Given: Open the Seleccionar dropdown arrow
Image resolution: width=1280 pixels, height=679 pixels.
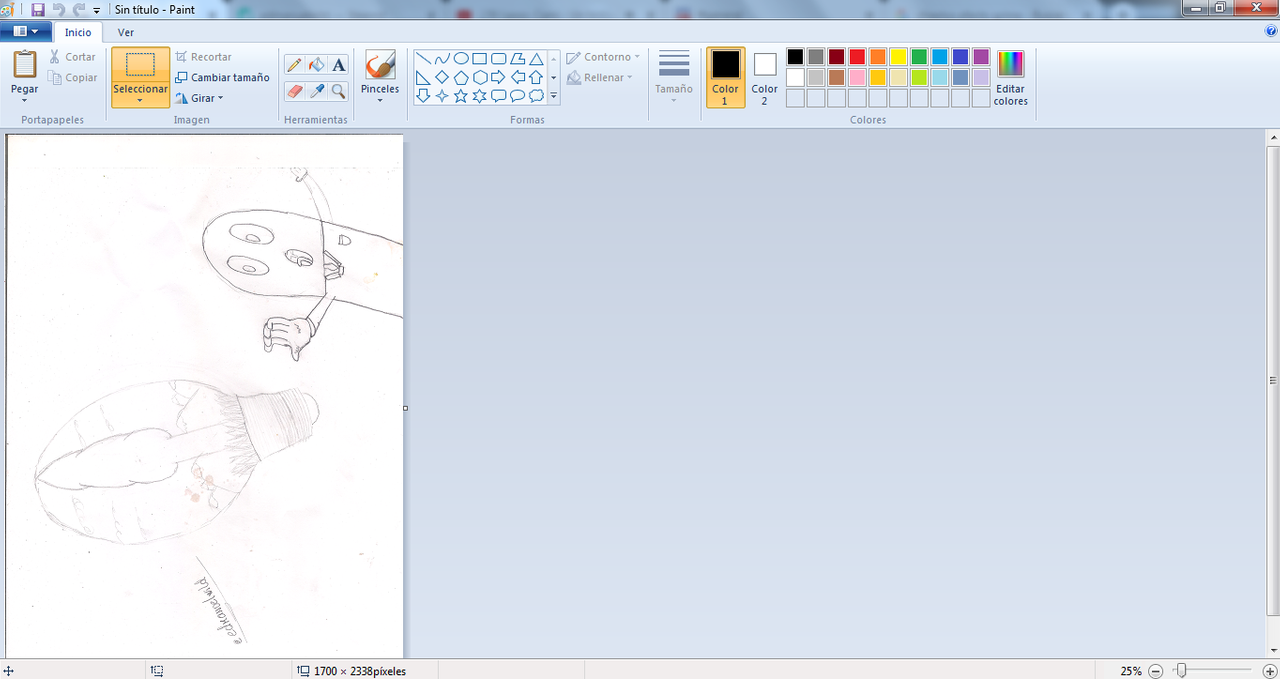Looking at the screenshot, I should (x=140, y=100).
